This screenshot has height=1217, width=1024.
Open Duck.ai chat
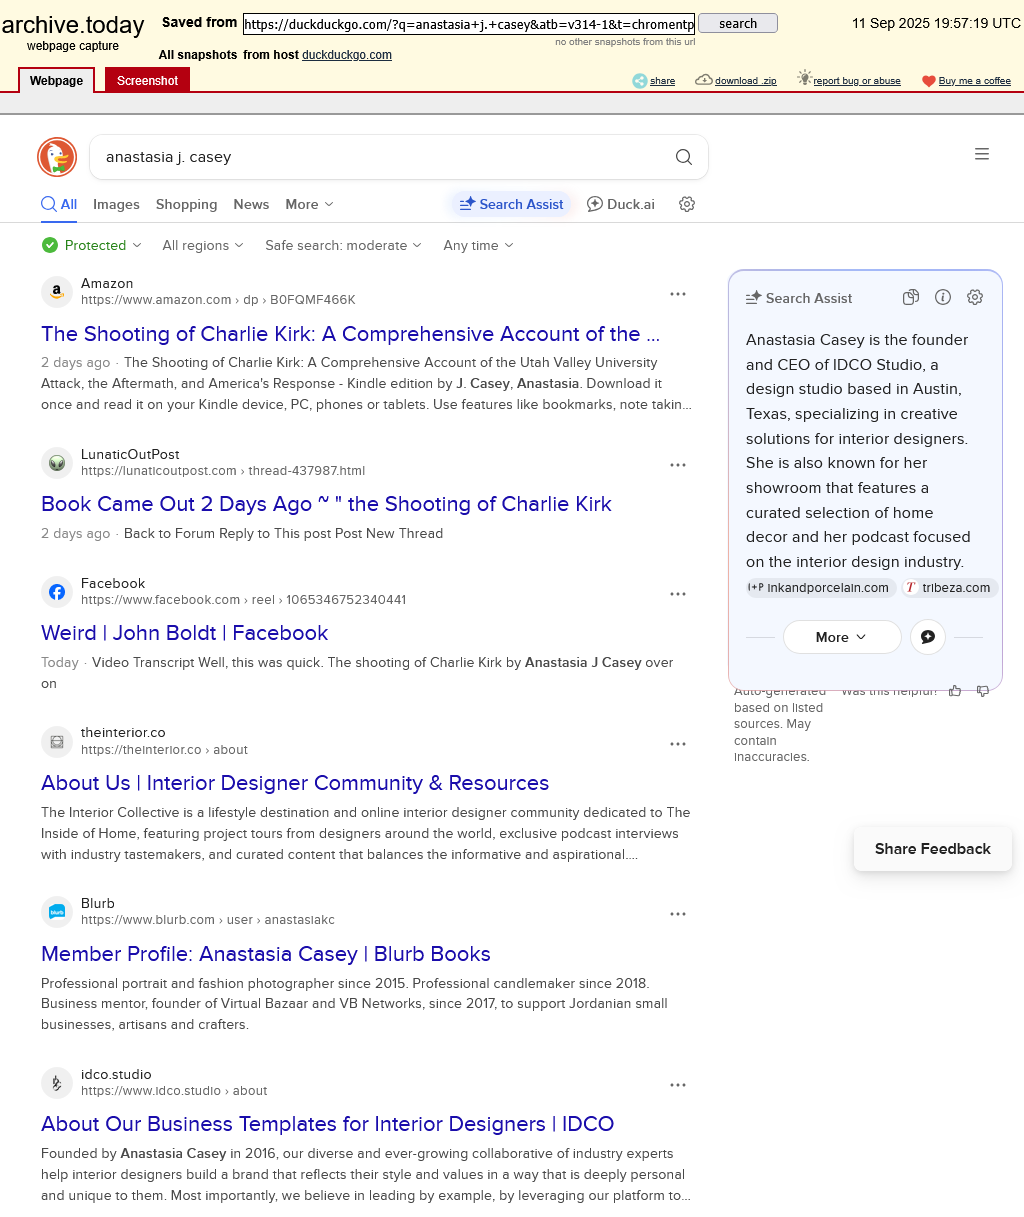621,204
